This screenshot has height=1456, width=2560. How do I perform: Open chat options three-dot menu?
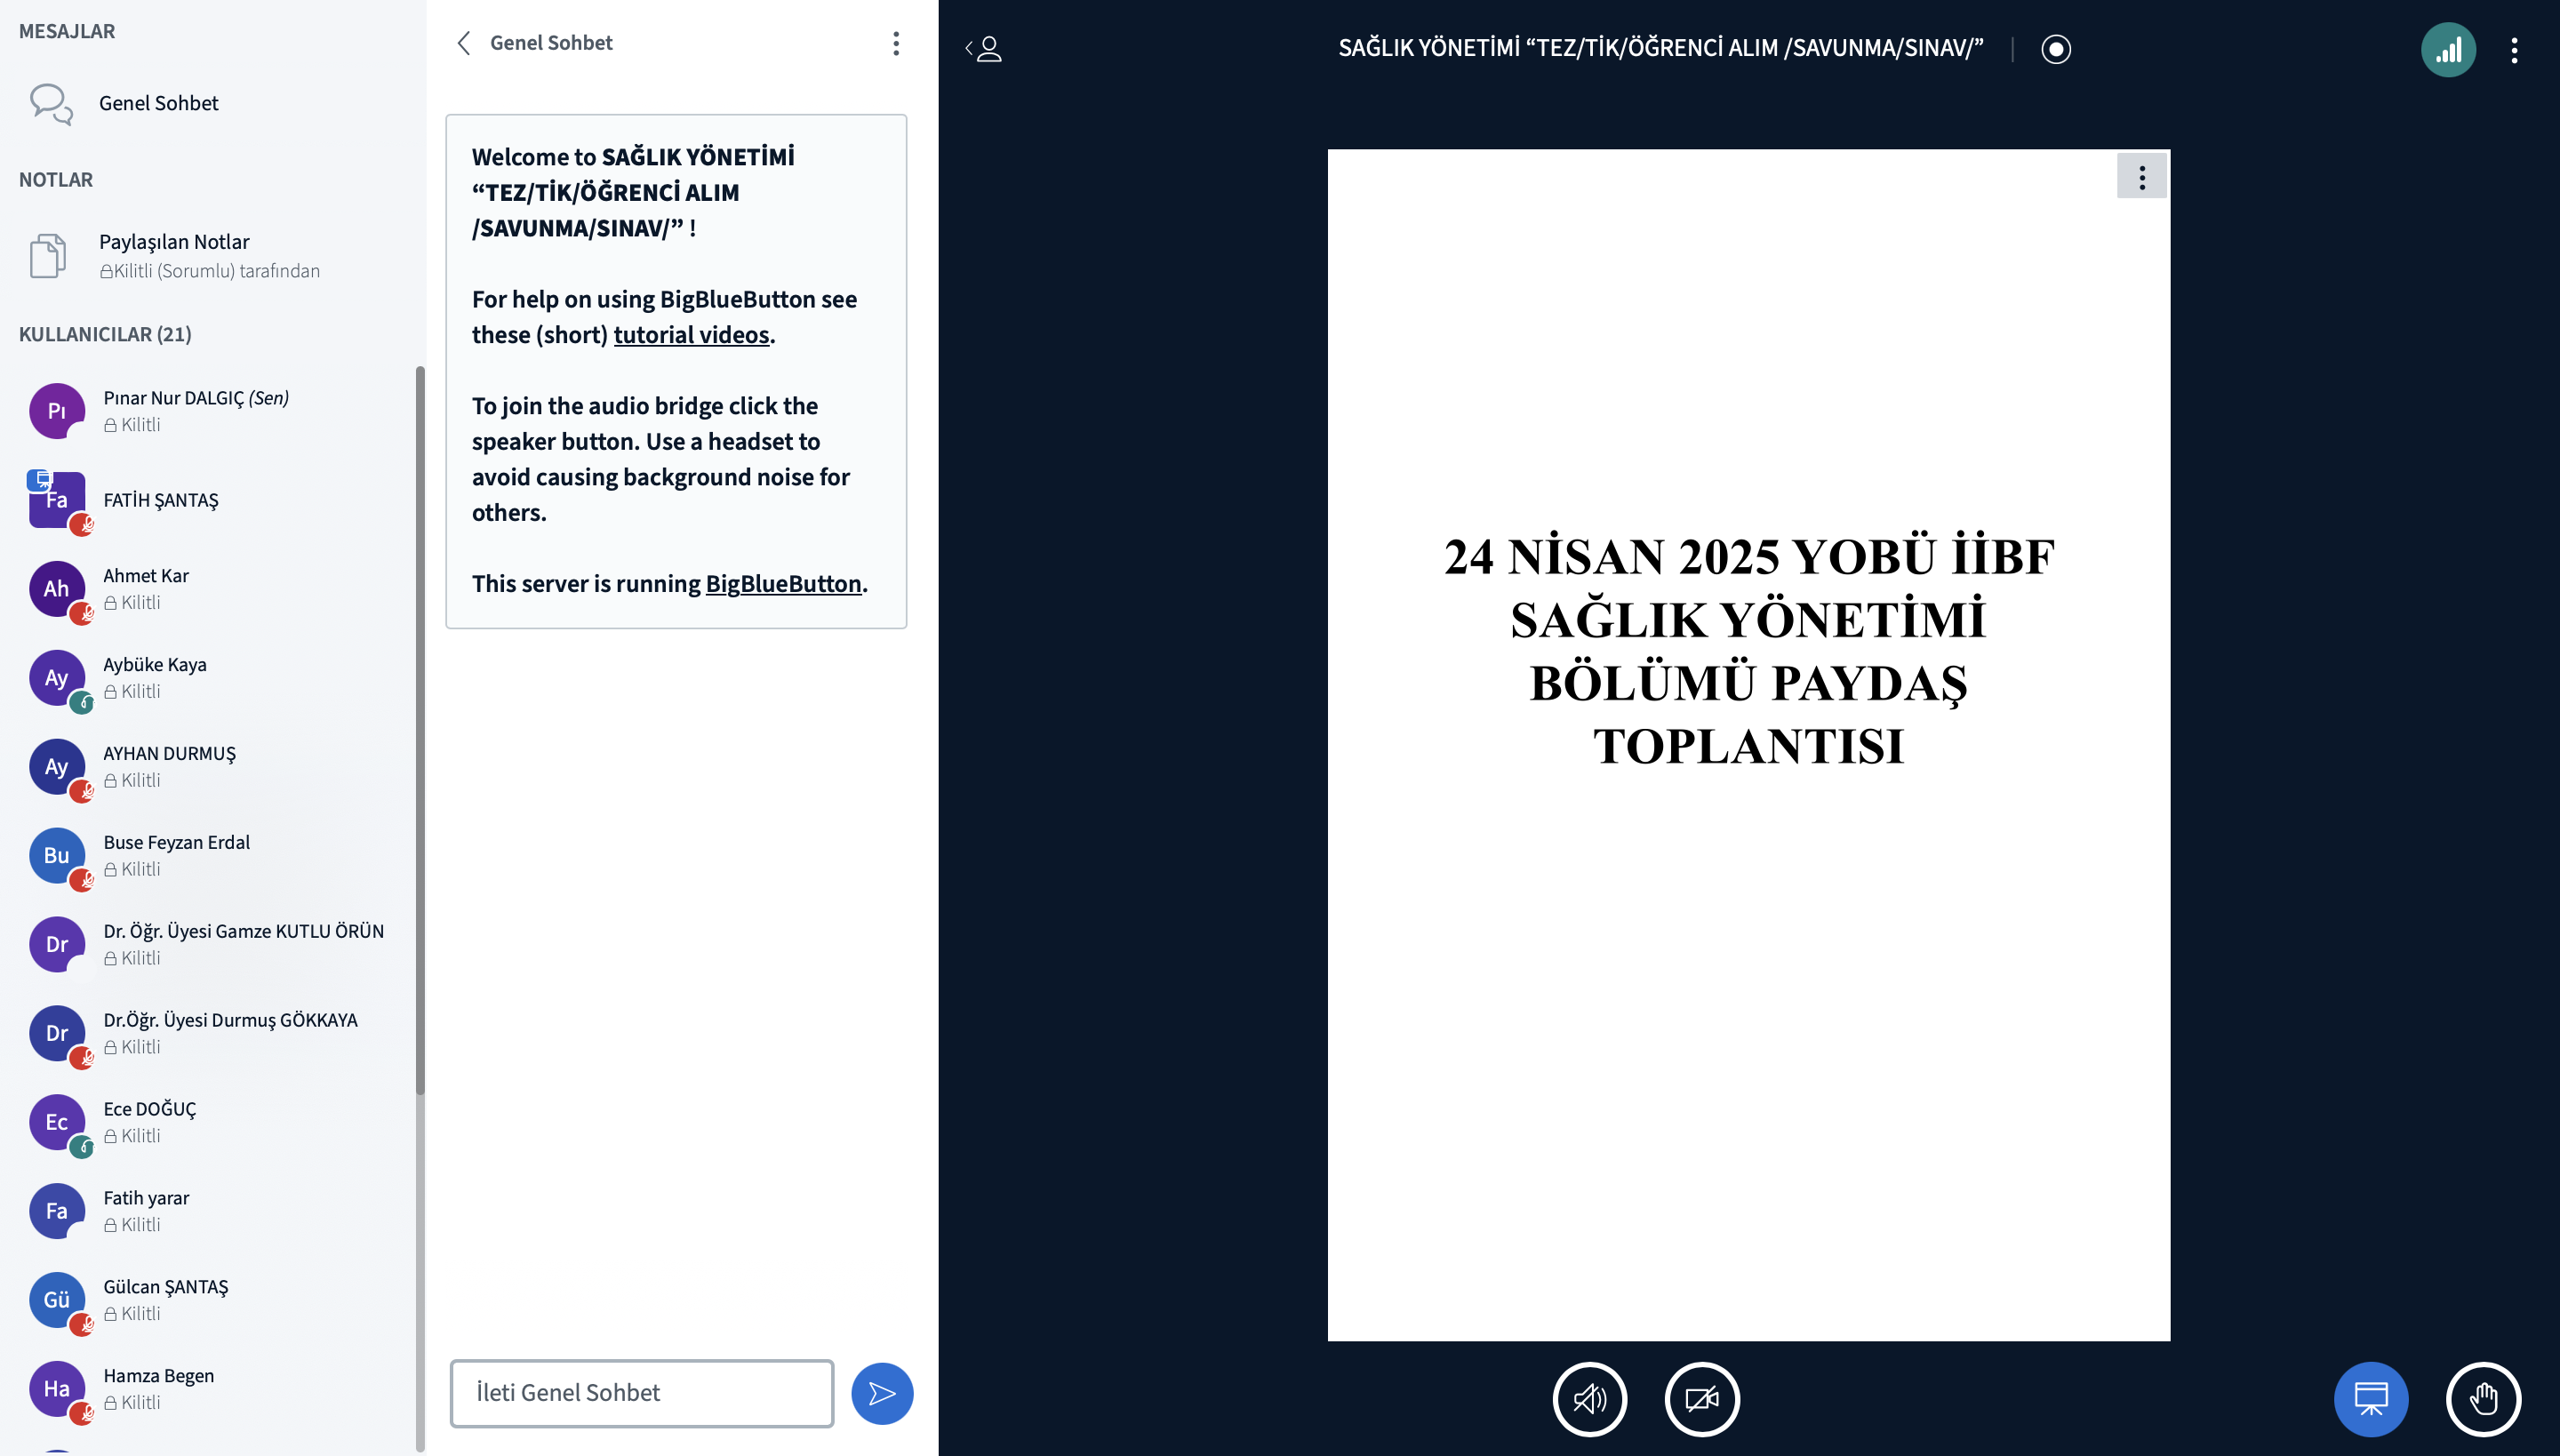896,43
